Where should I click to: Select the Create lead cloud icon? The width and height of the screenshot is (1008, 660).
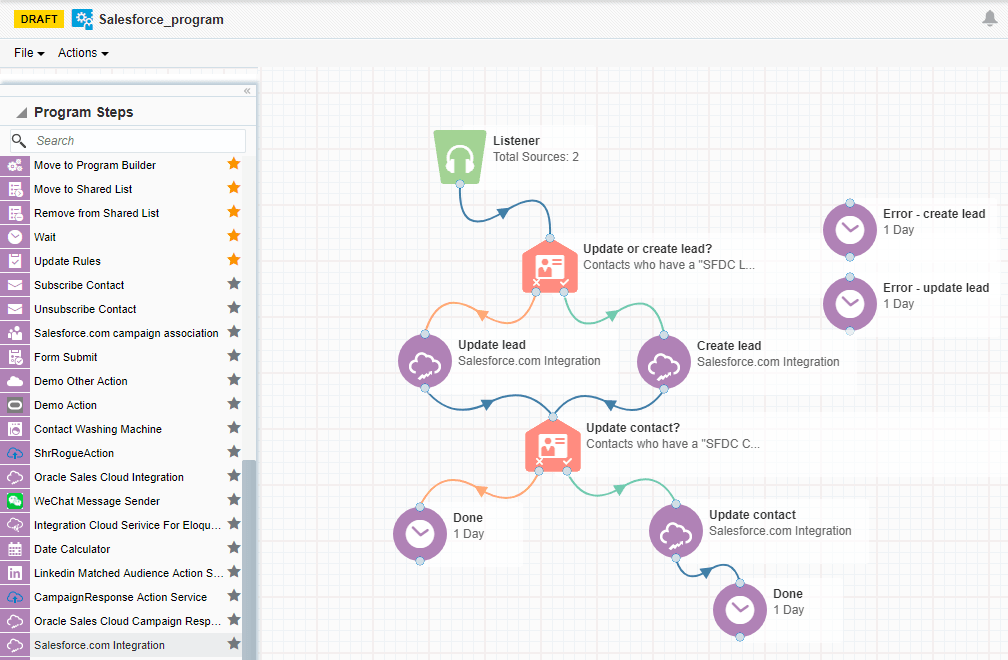click(665, 361)
